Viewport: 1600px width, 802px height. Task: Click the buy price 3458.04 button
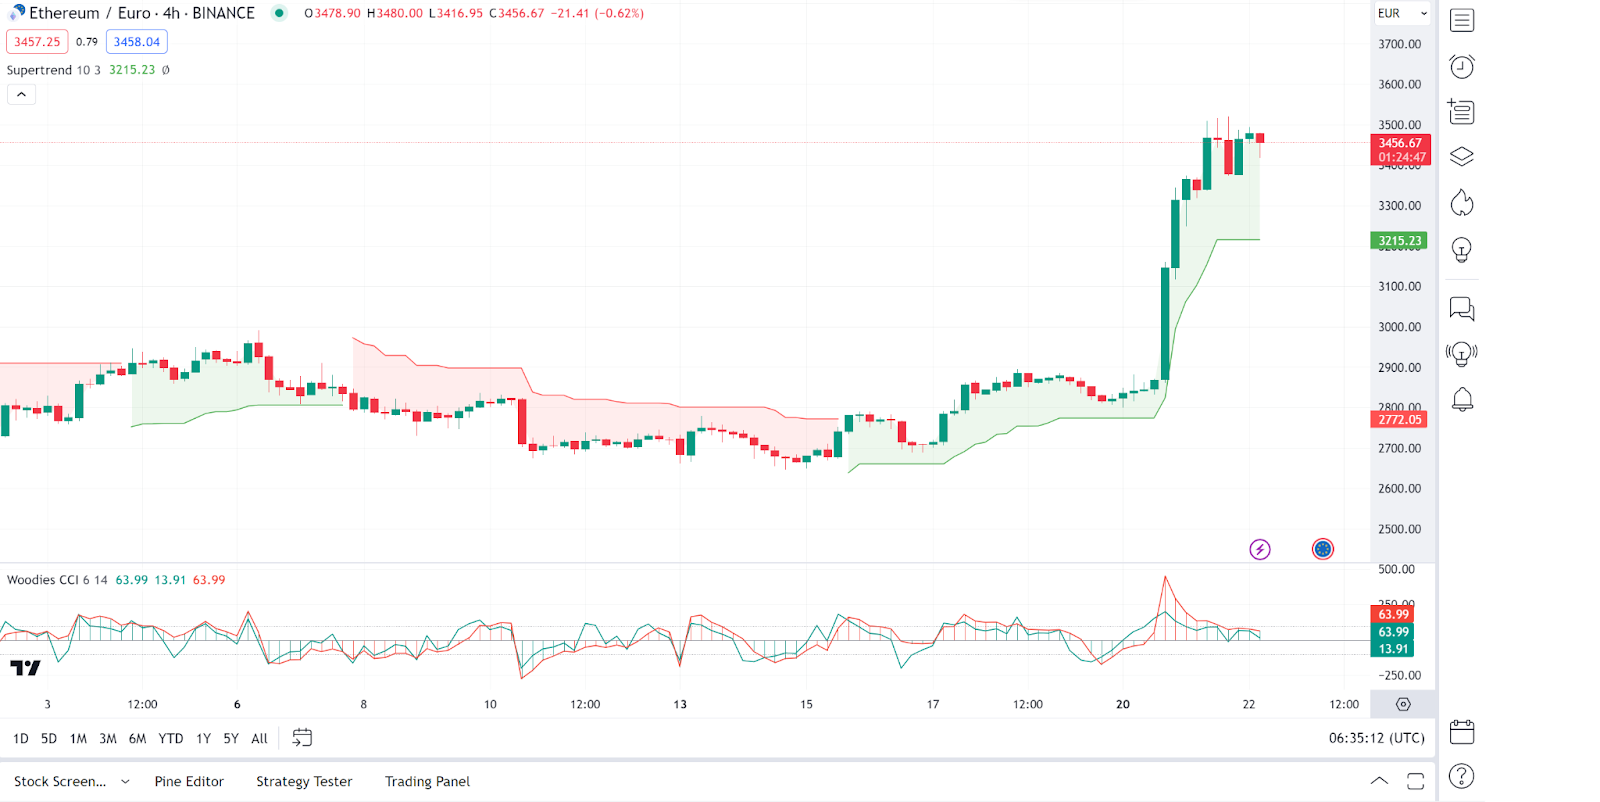[x=137, y=42]
